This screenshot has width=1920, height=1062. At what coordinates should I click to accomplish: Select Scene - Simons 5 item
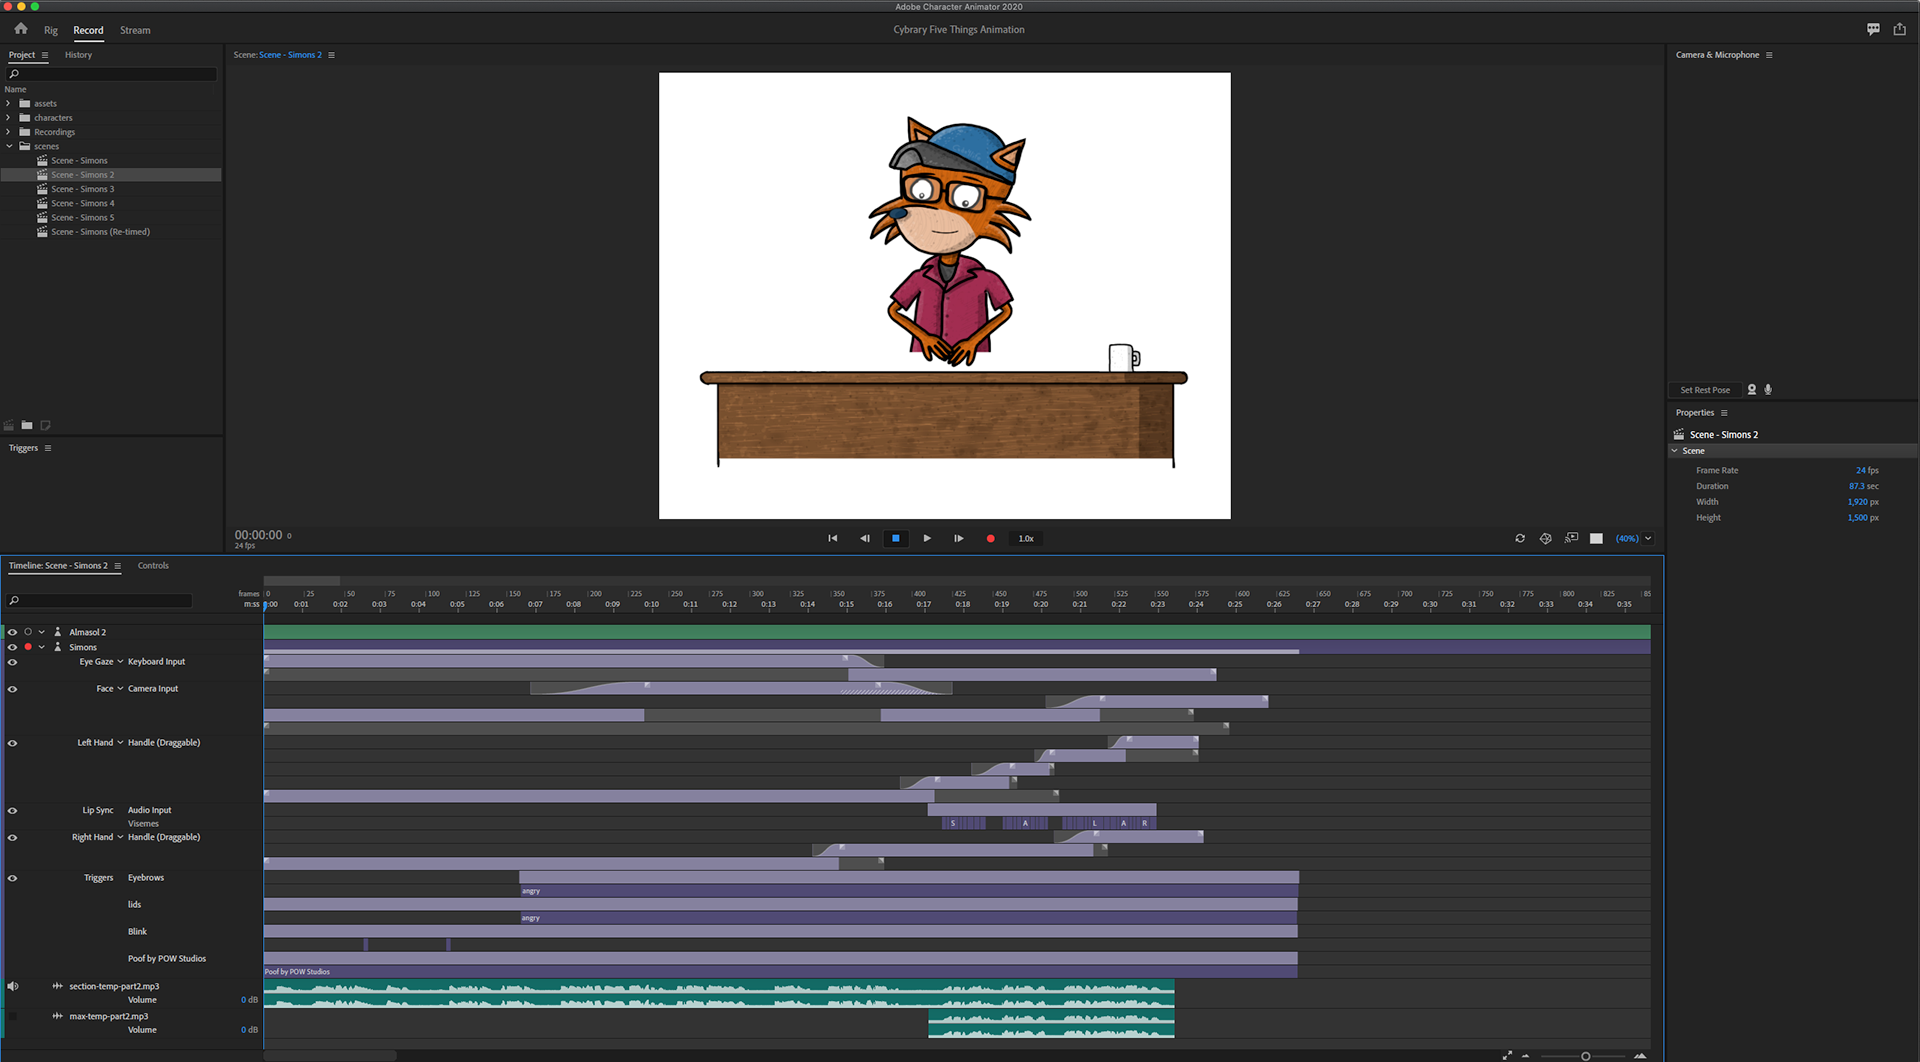[x=83, y=218]
